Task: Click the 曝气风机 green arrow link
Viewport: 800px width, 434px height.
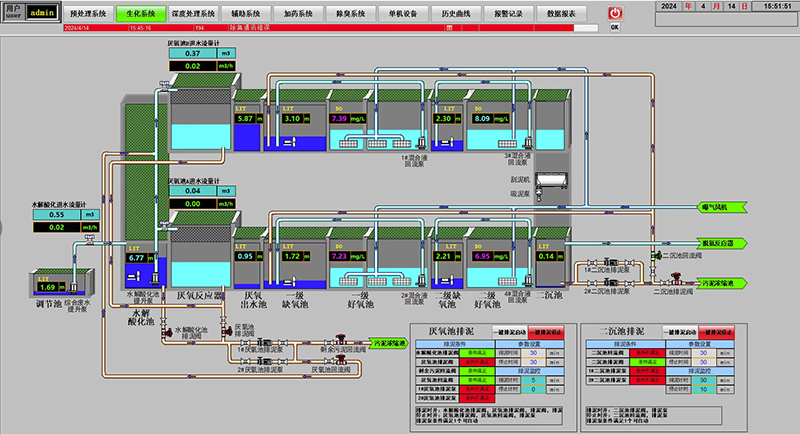Action: click(x=721, y=207)
